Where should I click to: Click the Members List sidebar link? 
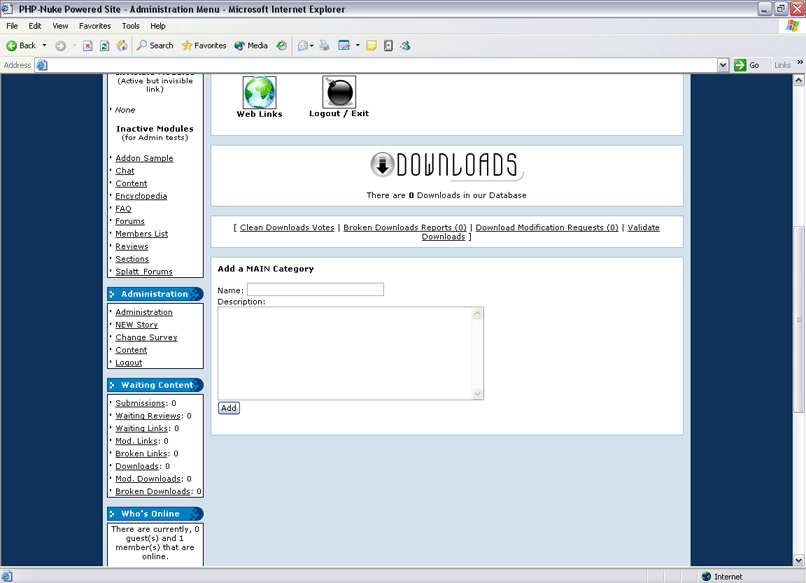point(141,234)
